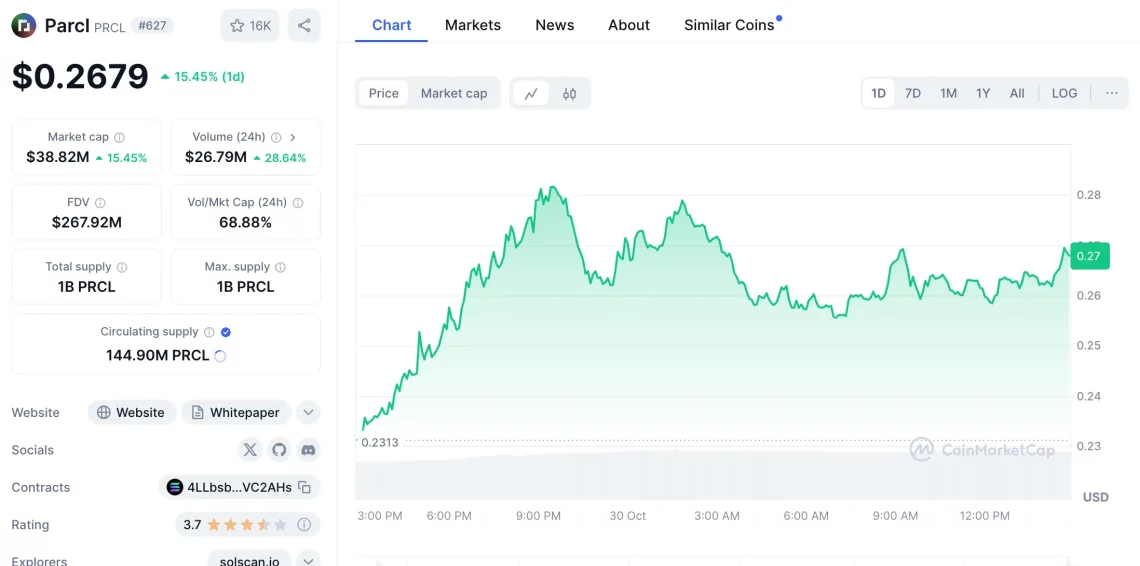Viewport: 1140px width, 566px height.
Task: Expand the website links dropdown chevron
Action: click(x=308, y=413)
